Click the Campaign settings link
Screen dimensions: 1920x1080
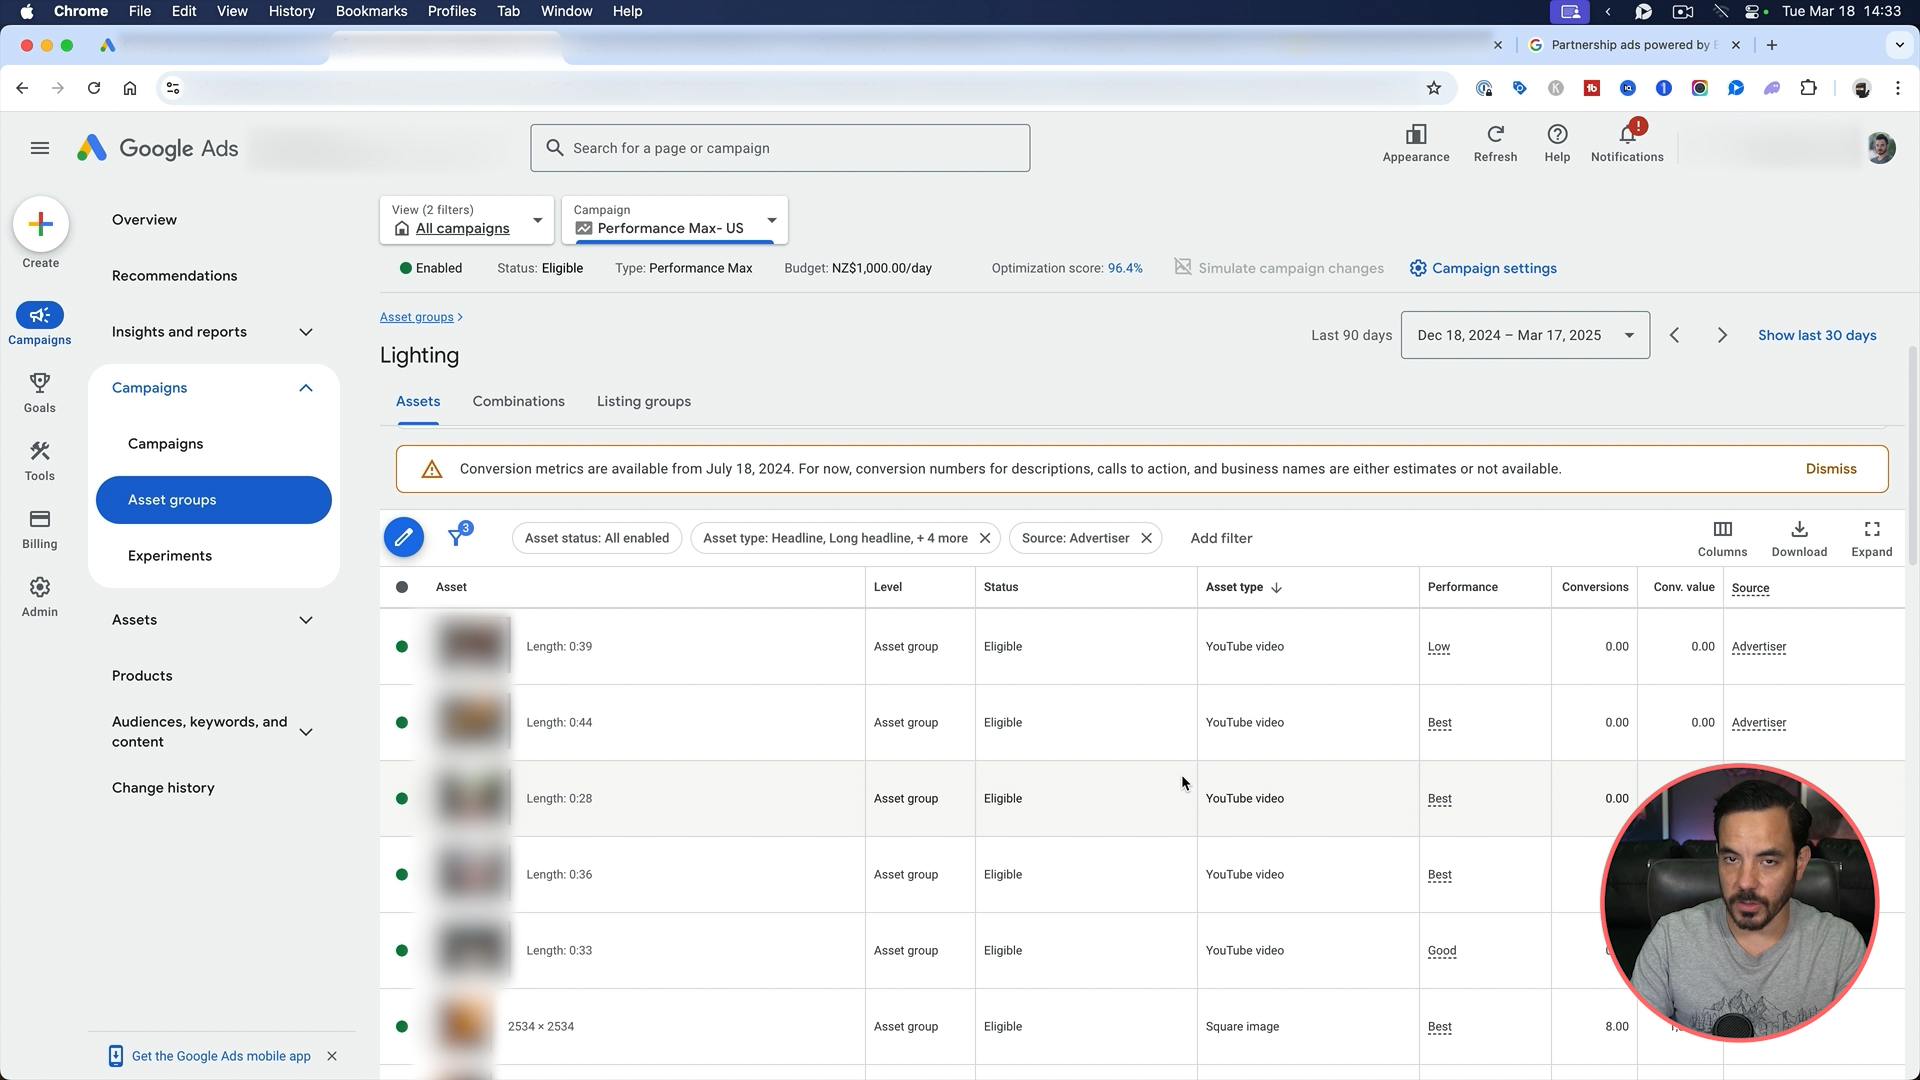[1483, 268]
